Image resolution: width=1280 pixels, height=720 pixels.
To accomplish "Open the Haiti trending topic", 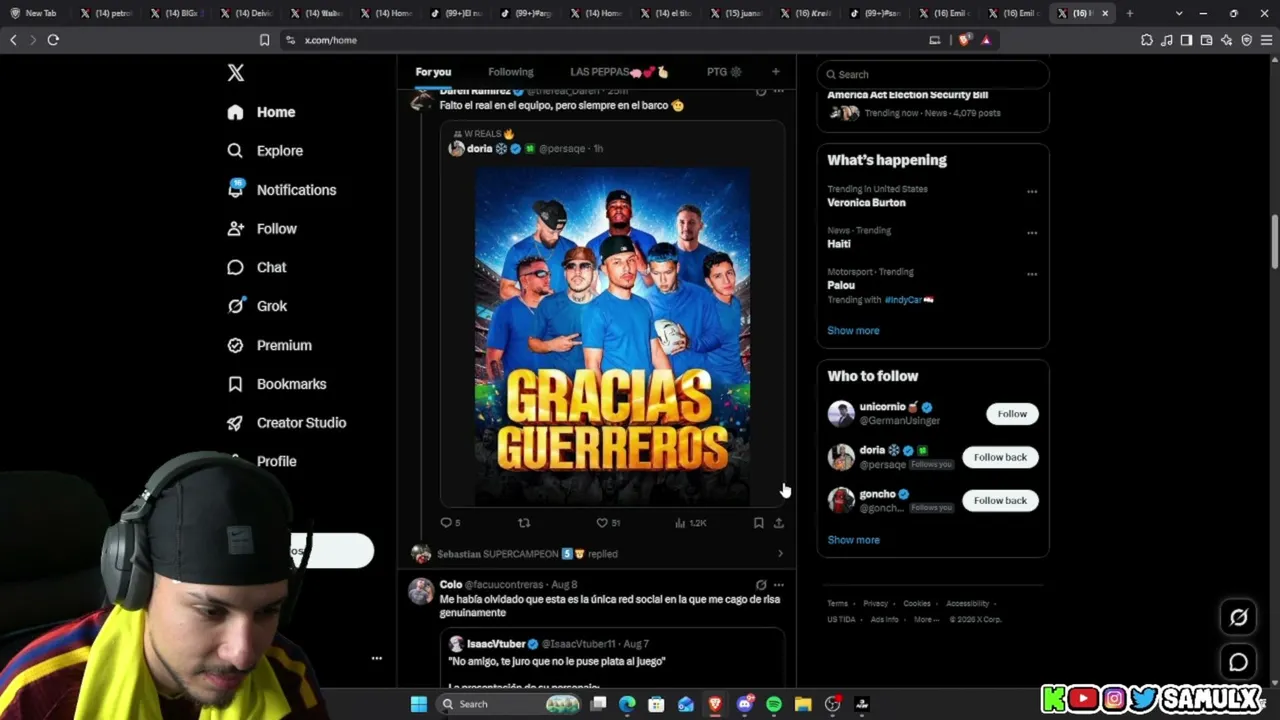I will coord(839,244).
